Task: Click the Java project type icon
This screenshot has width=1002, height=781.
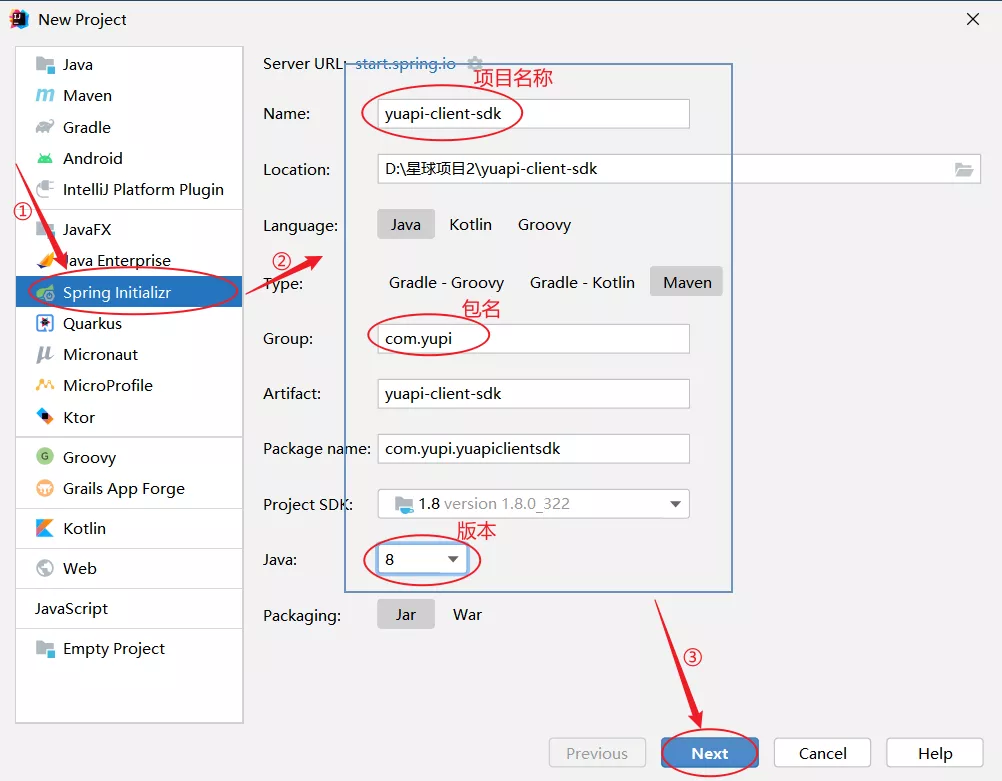Action: pos(45,65)
